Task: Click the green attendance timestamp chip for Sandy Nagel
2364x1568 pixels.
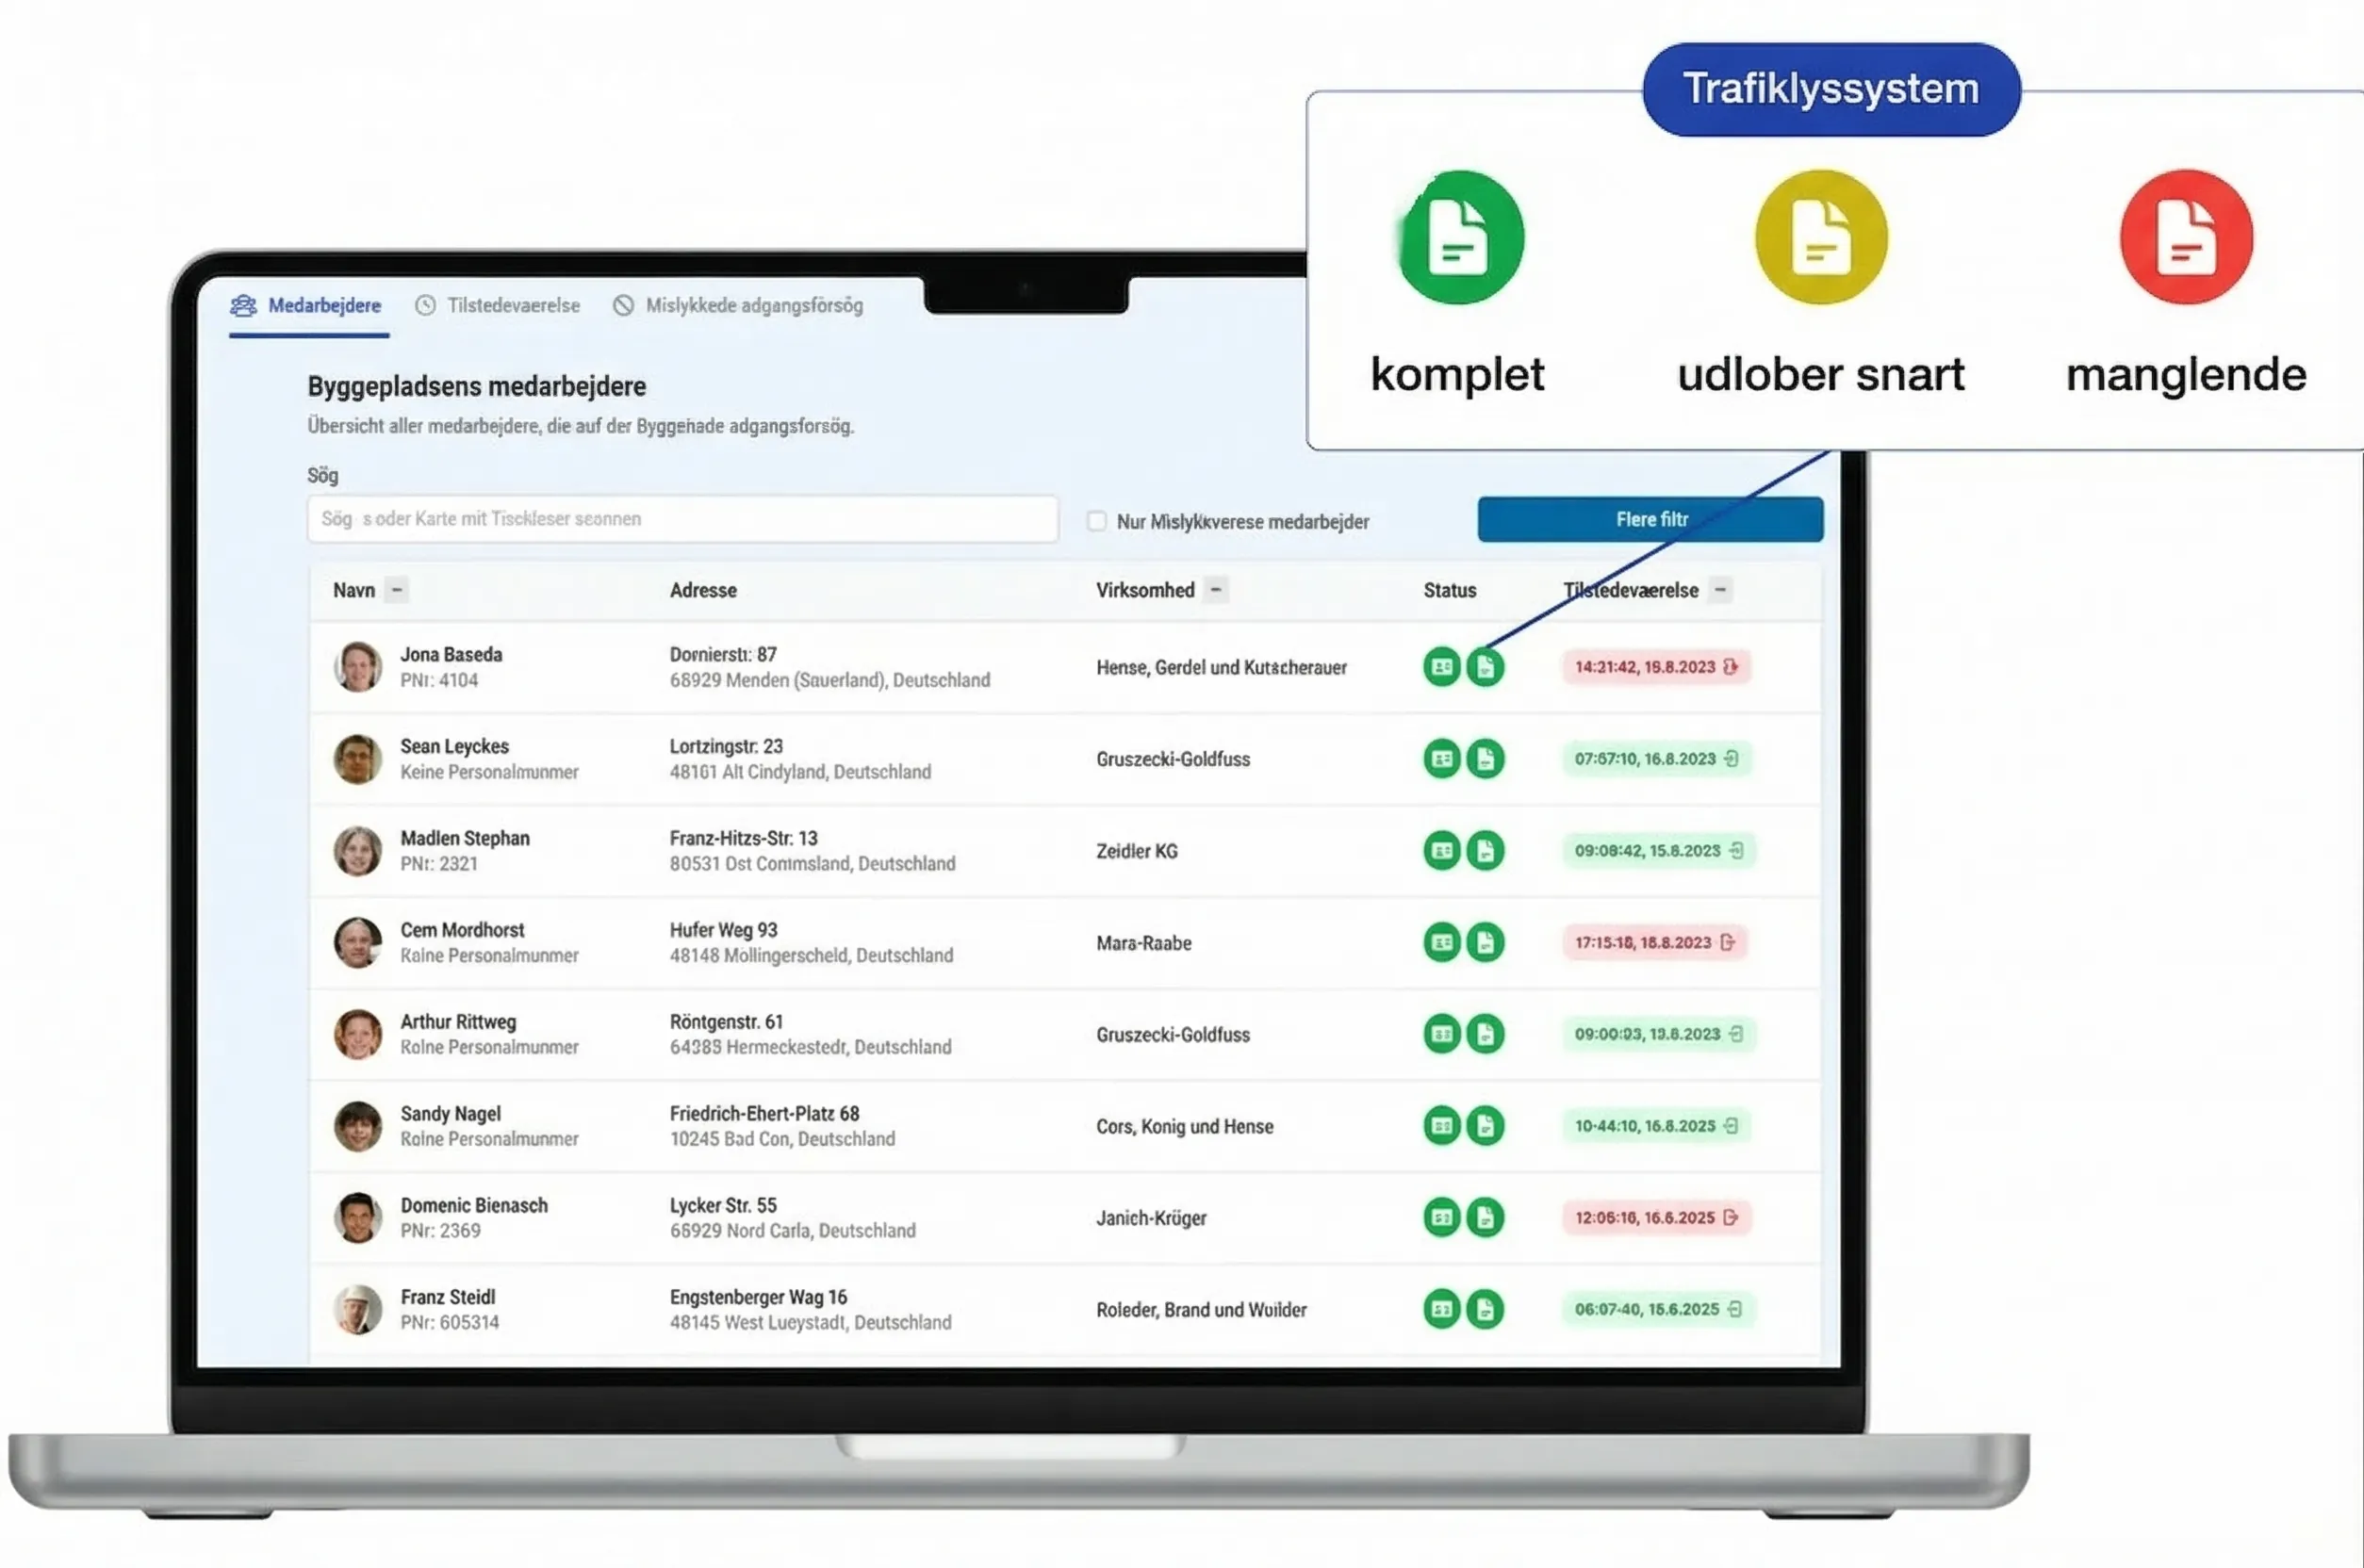Action: point(1655,1126)
